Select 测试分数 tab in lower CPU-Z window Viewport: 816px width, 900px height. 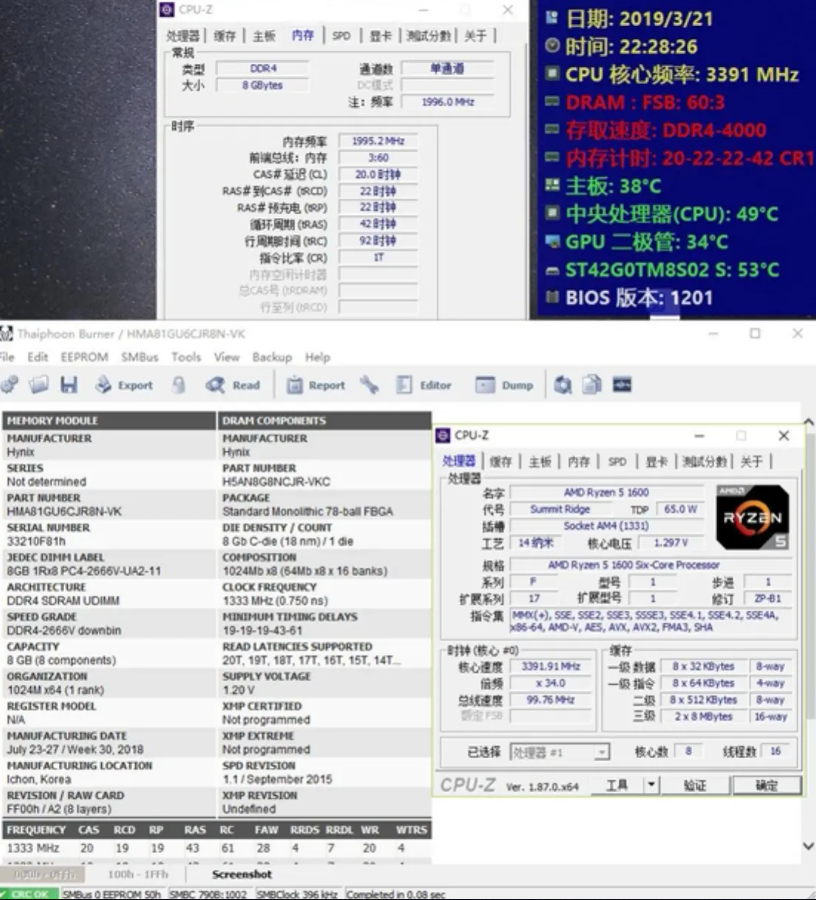point(704,461)
